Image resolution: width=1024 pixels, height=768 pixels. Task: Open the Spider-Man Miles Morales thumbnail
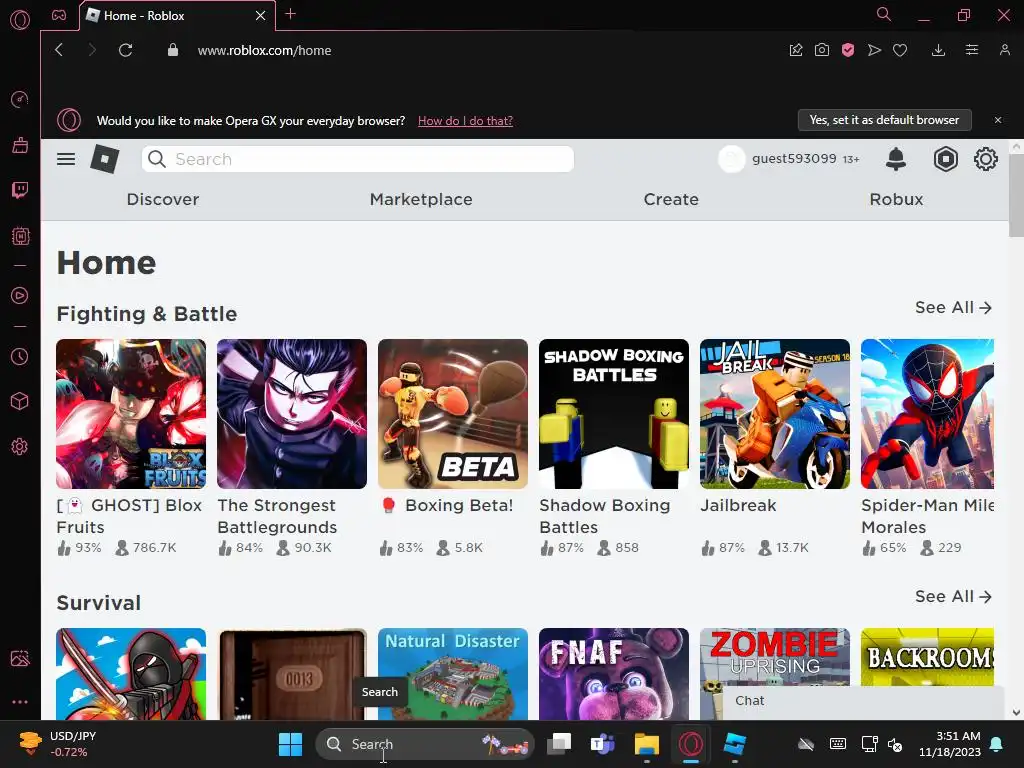click(927, 413)
